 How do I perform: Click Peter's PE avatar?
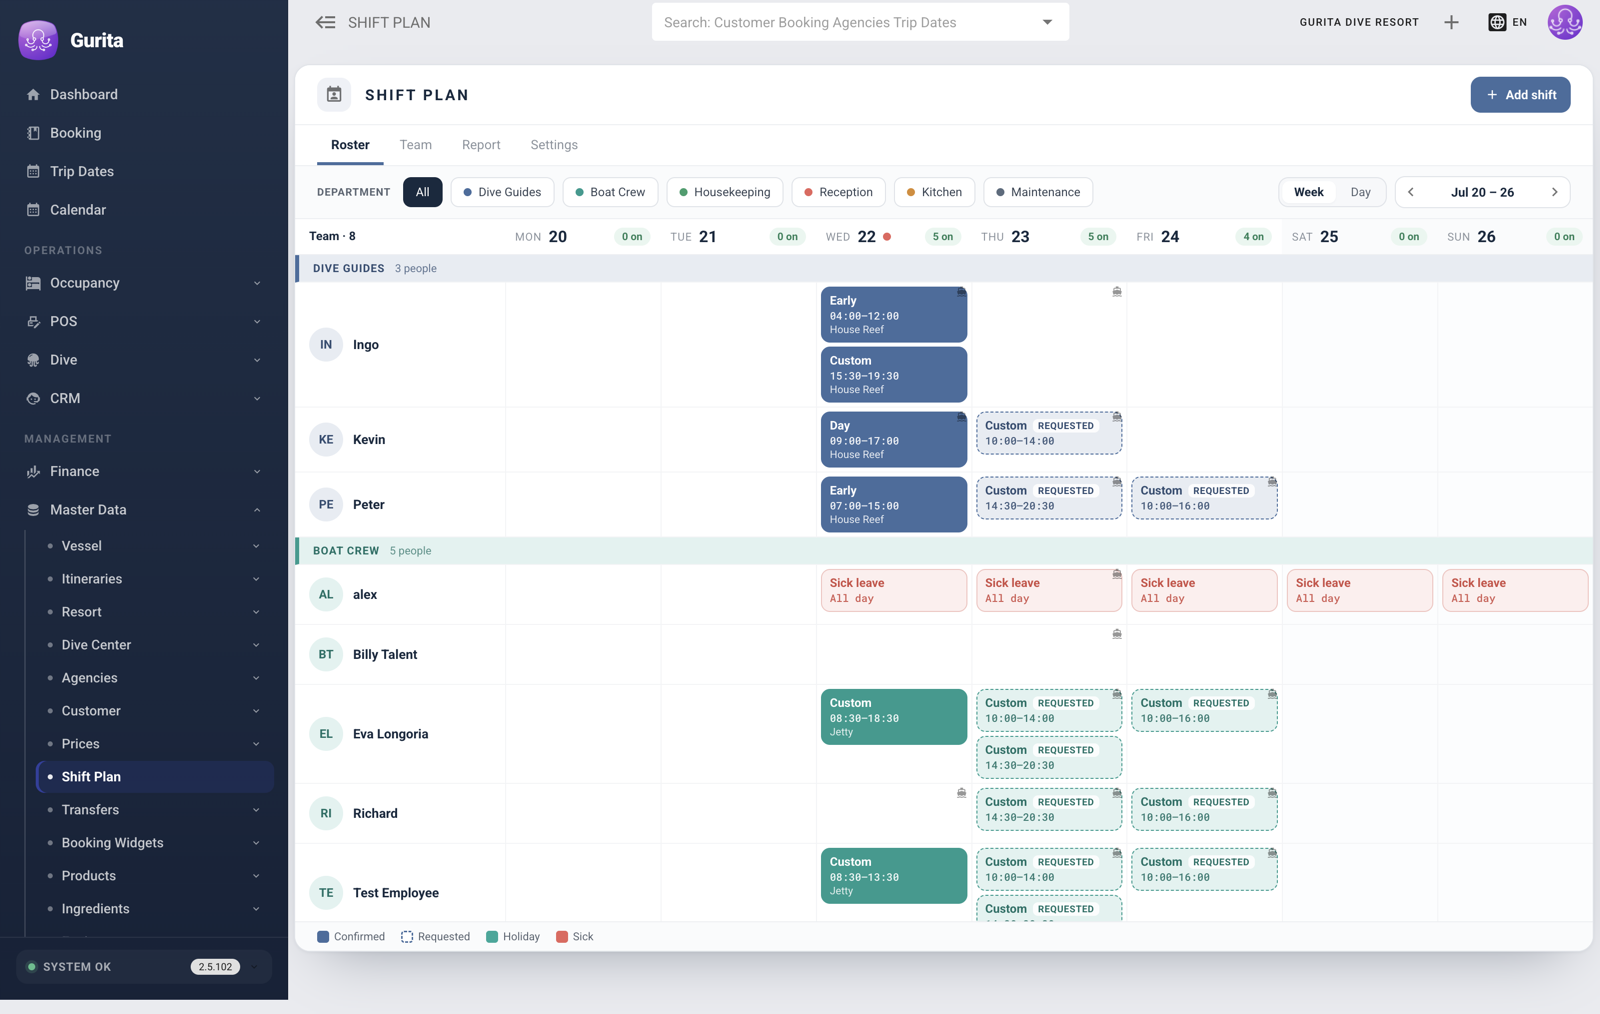pos(326,504)
